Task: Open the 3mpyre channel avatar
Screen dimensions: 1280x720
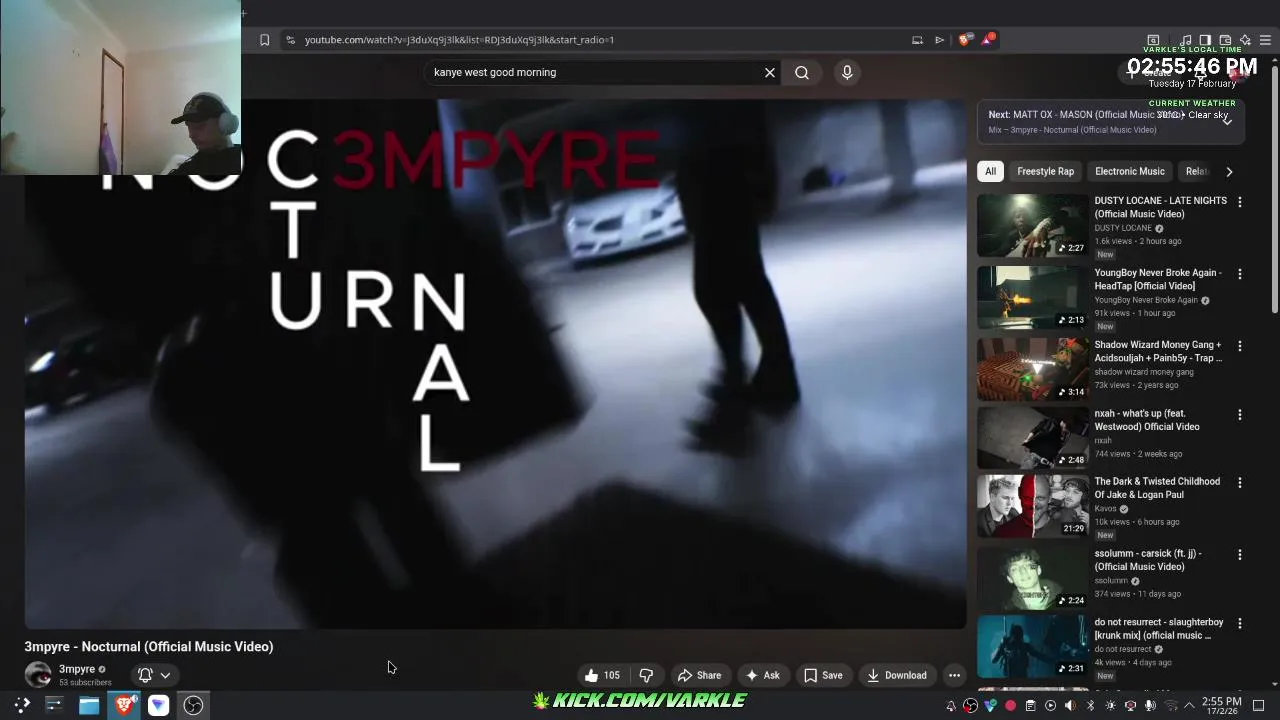Action: coord(38,675)
